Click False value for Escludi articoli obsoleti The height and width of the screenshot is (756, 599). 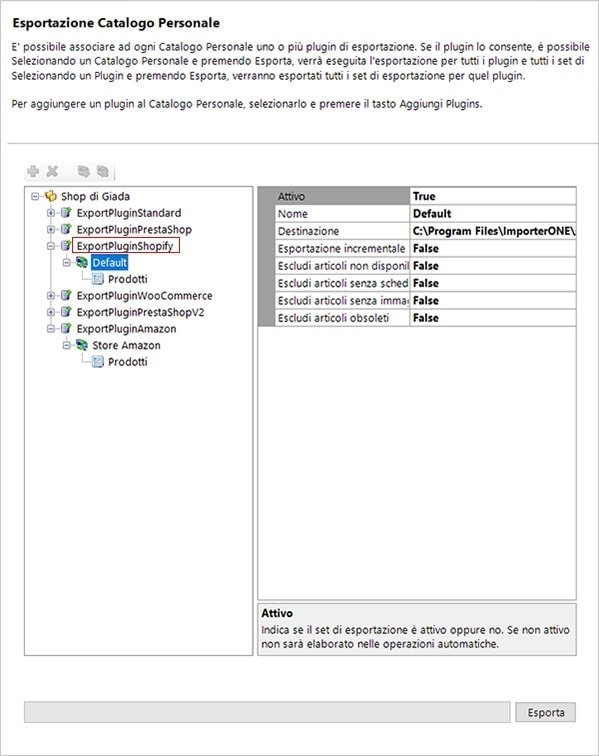(493, 318)
